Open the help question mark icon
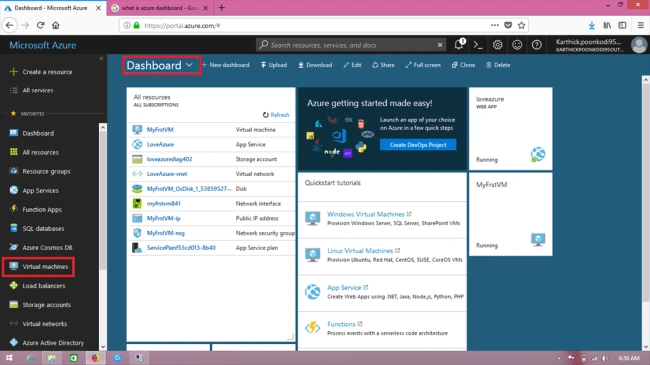 [536, 45]
